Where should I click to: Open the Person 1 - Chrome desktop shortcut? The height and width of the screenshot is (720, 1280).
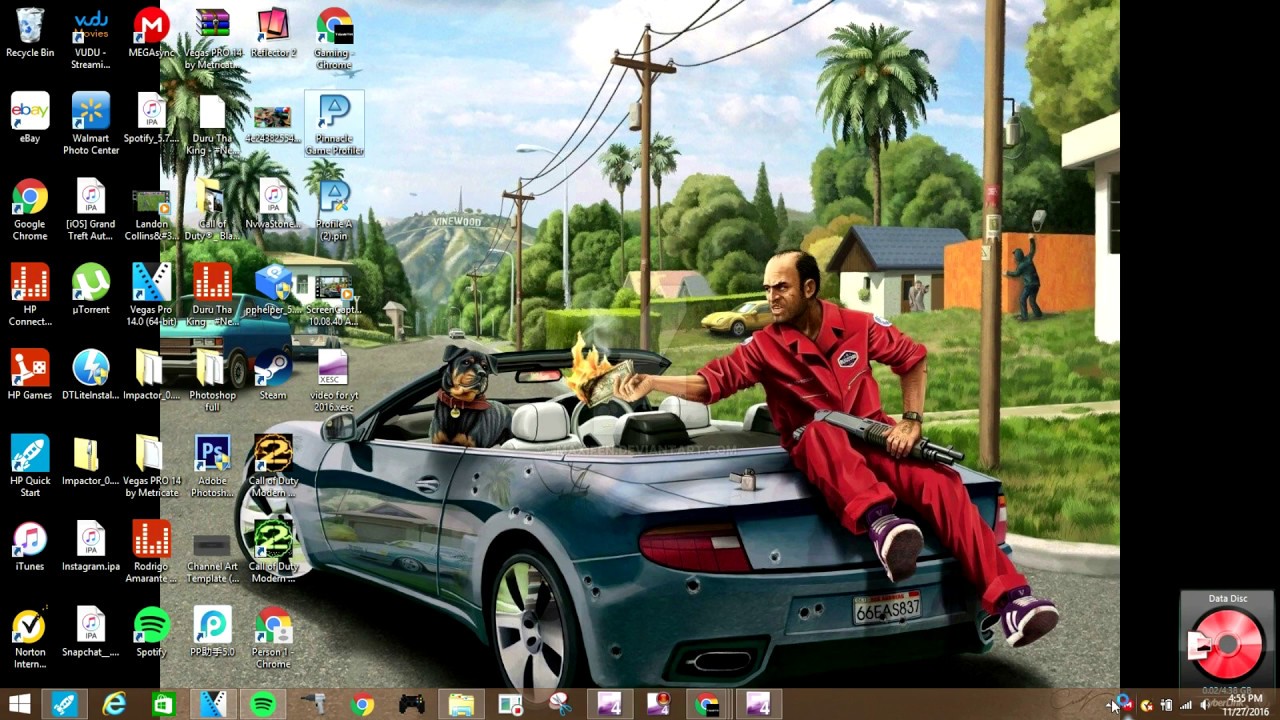[x=273, y=639]
